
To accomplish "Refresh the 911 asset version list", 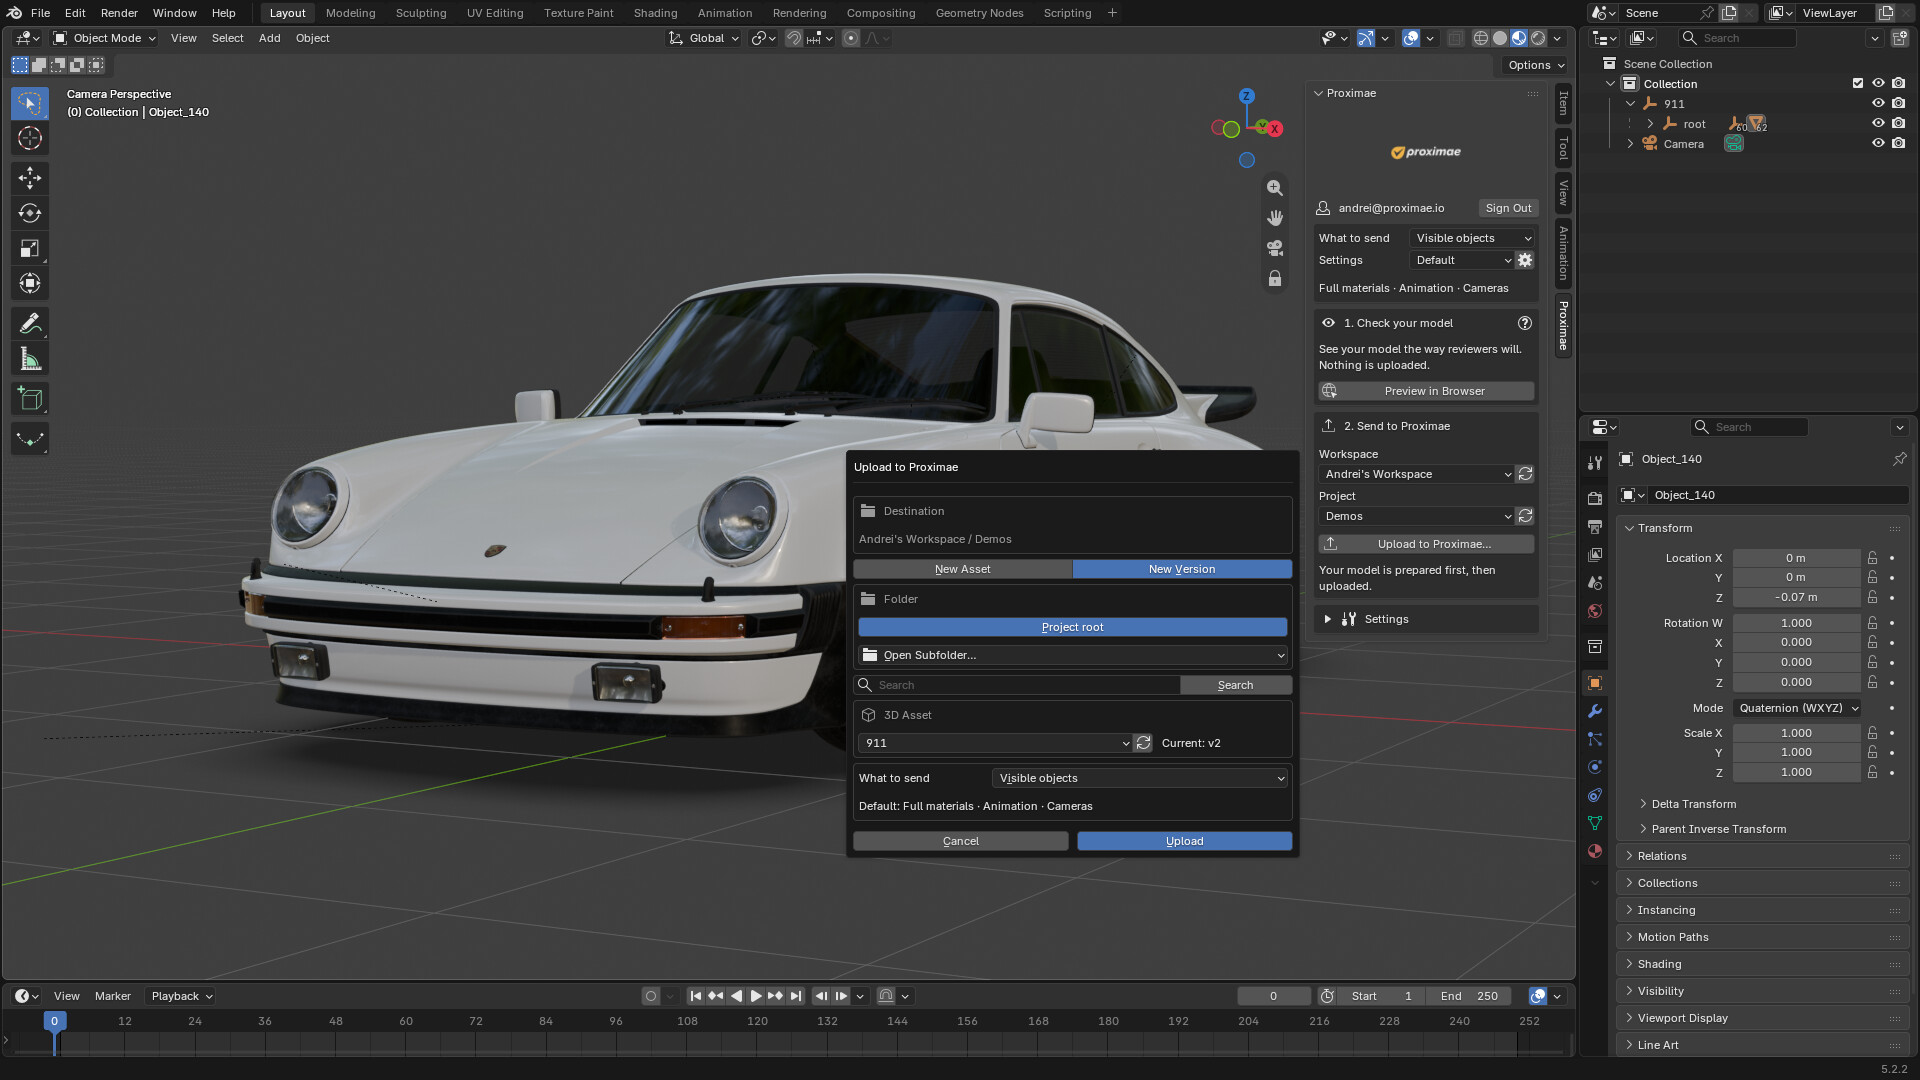I will [x=1143, y=743].
